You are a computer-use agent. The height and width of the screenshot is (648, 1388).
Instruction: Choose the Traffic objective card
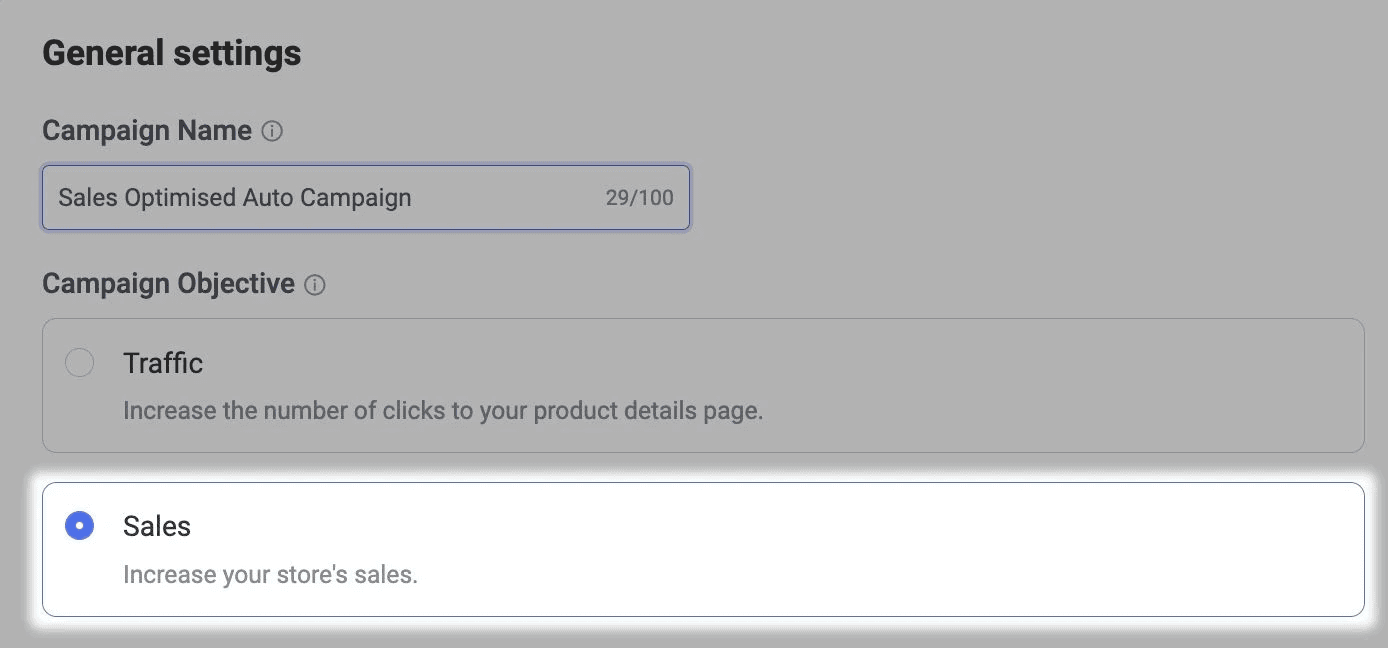click(703, 385)
